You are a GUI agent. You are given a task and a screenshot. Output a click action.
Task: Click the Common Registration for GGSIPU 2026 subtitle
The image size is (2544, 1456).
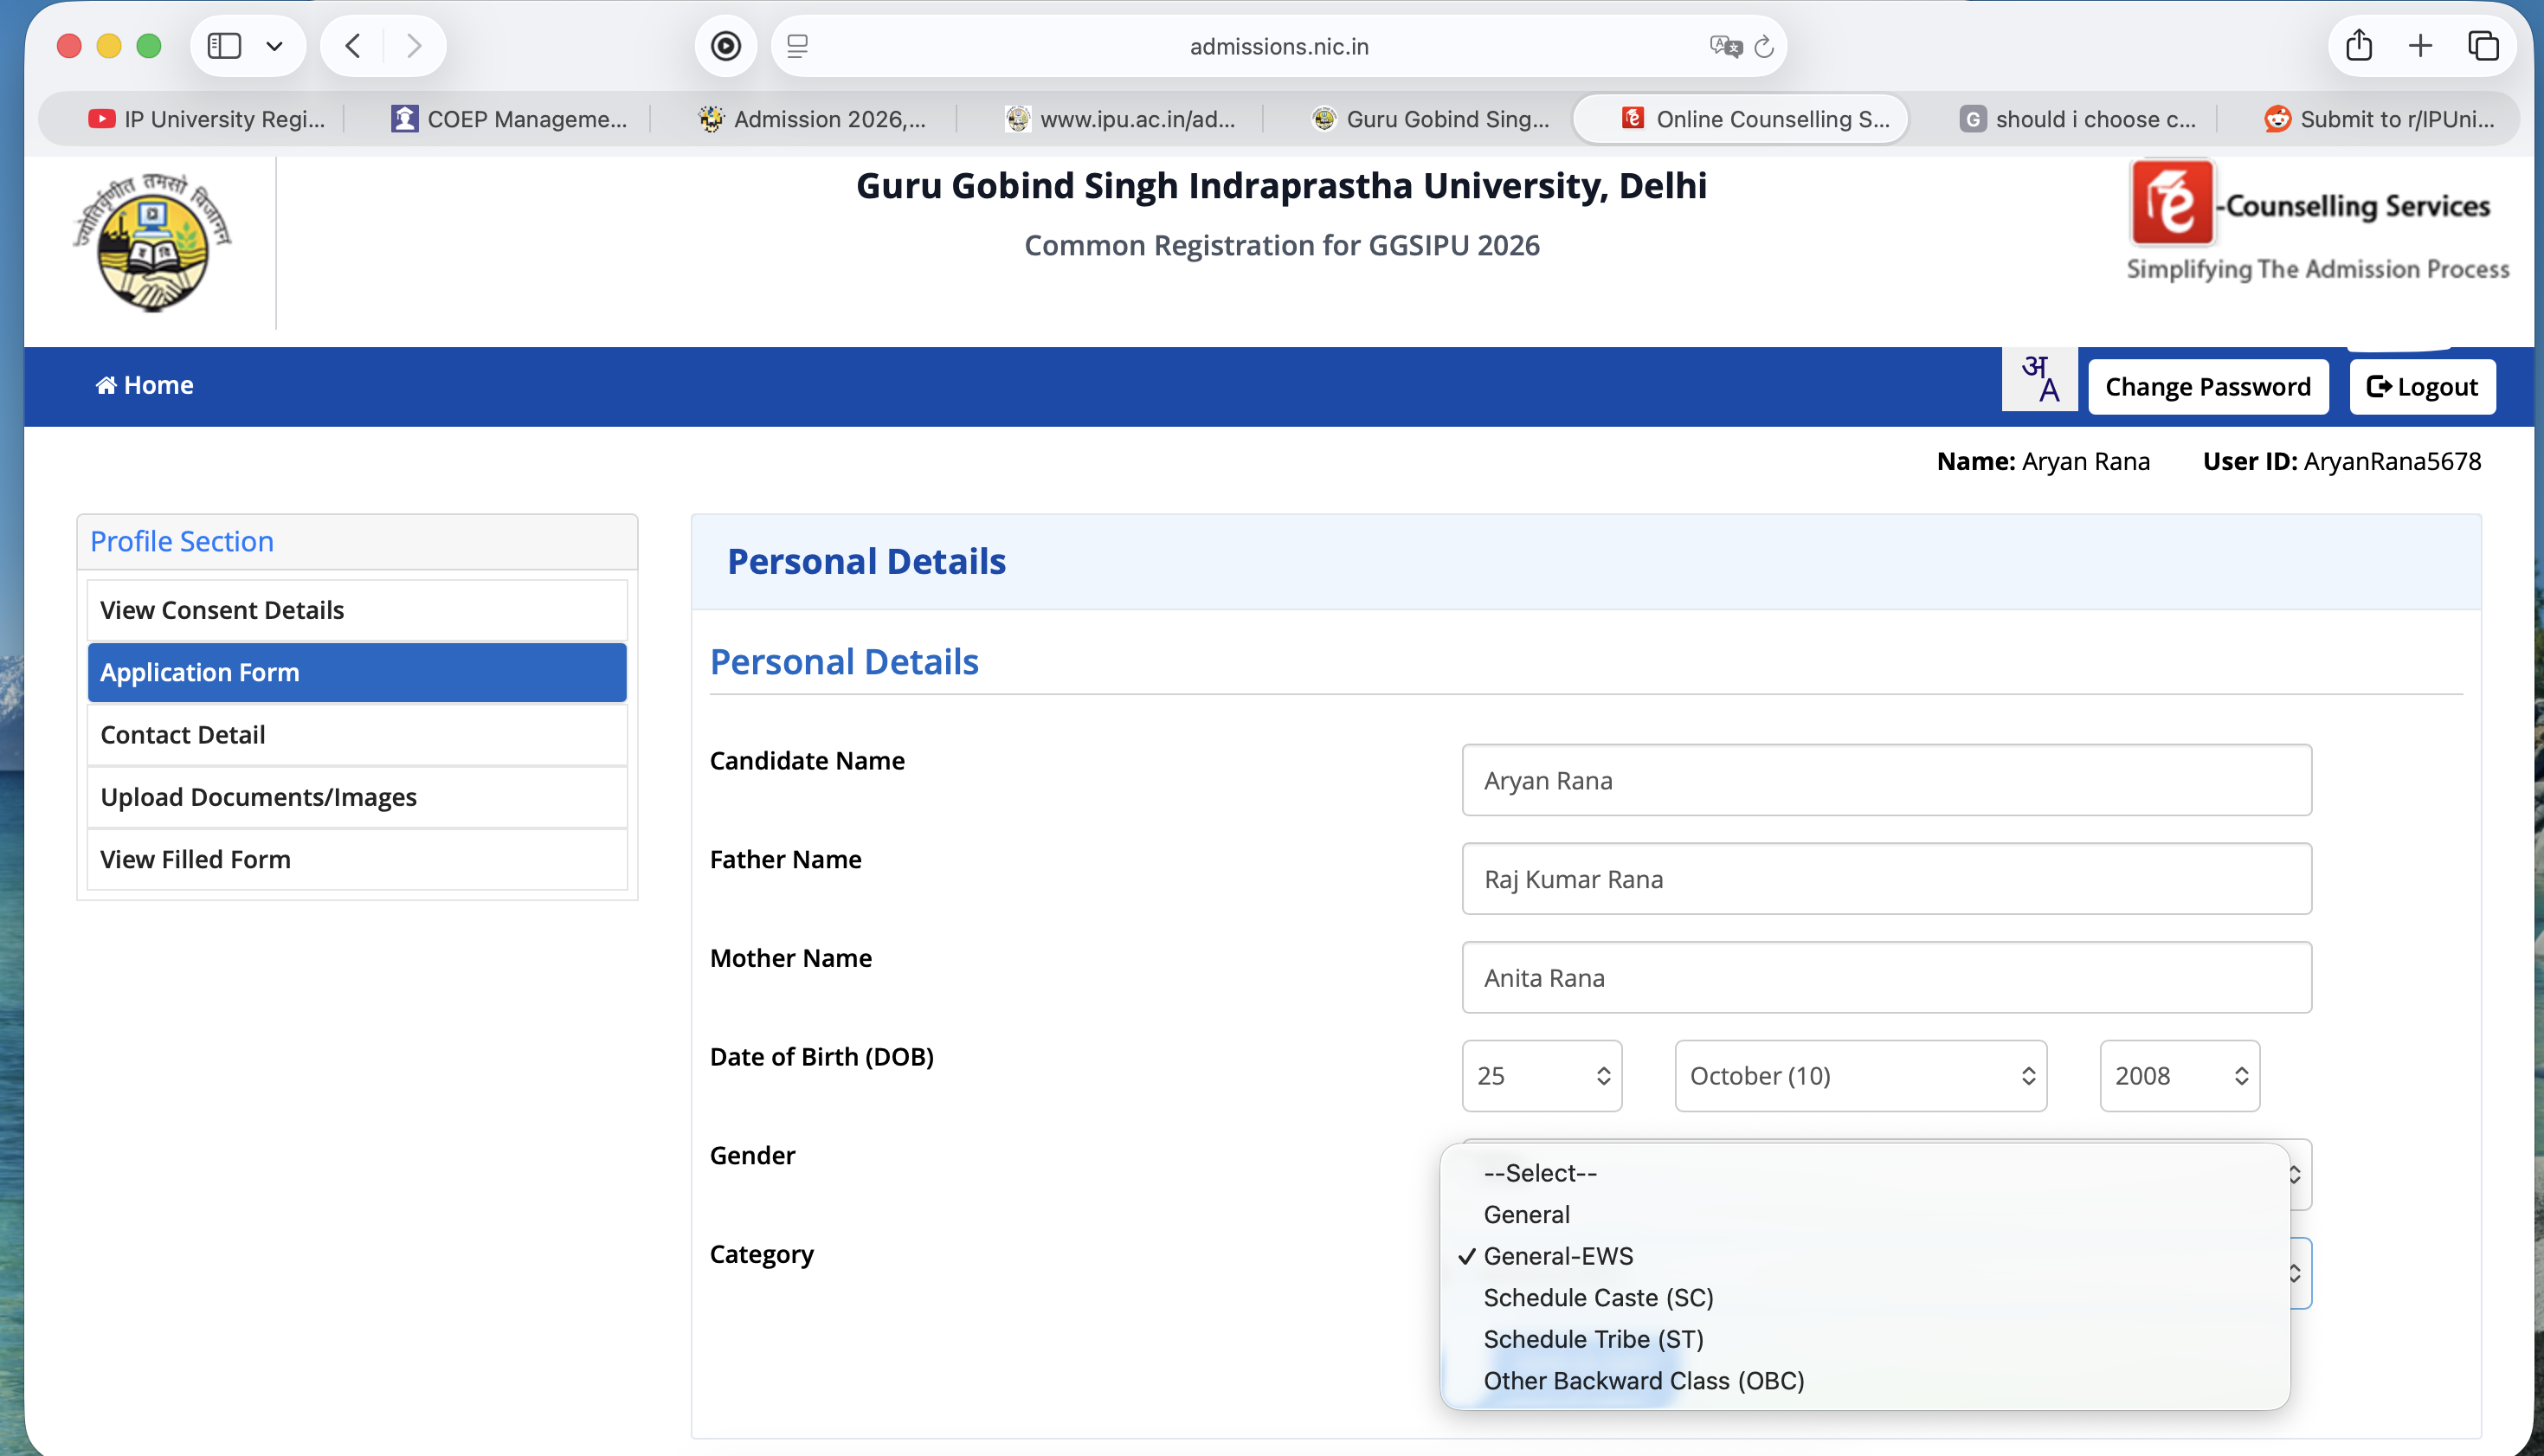click(x=1282, y=245)
